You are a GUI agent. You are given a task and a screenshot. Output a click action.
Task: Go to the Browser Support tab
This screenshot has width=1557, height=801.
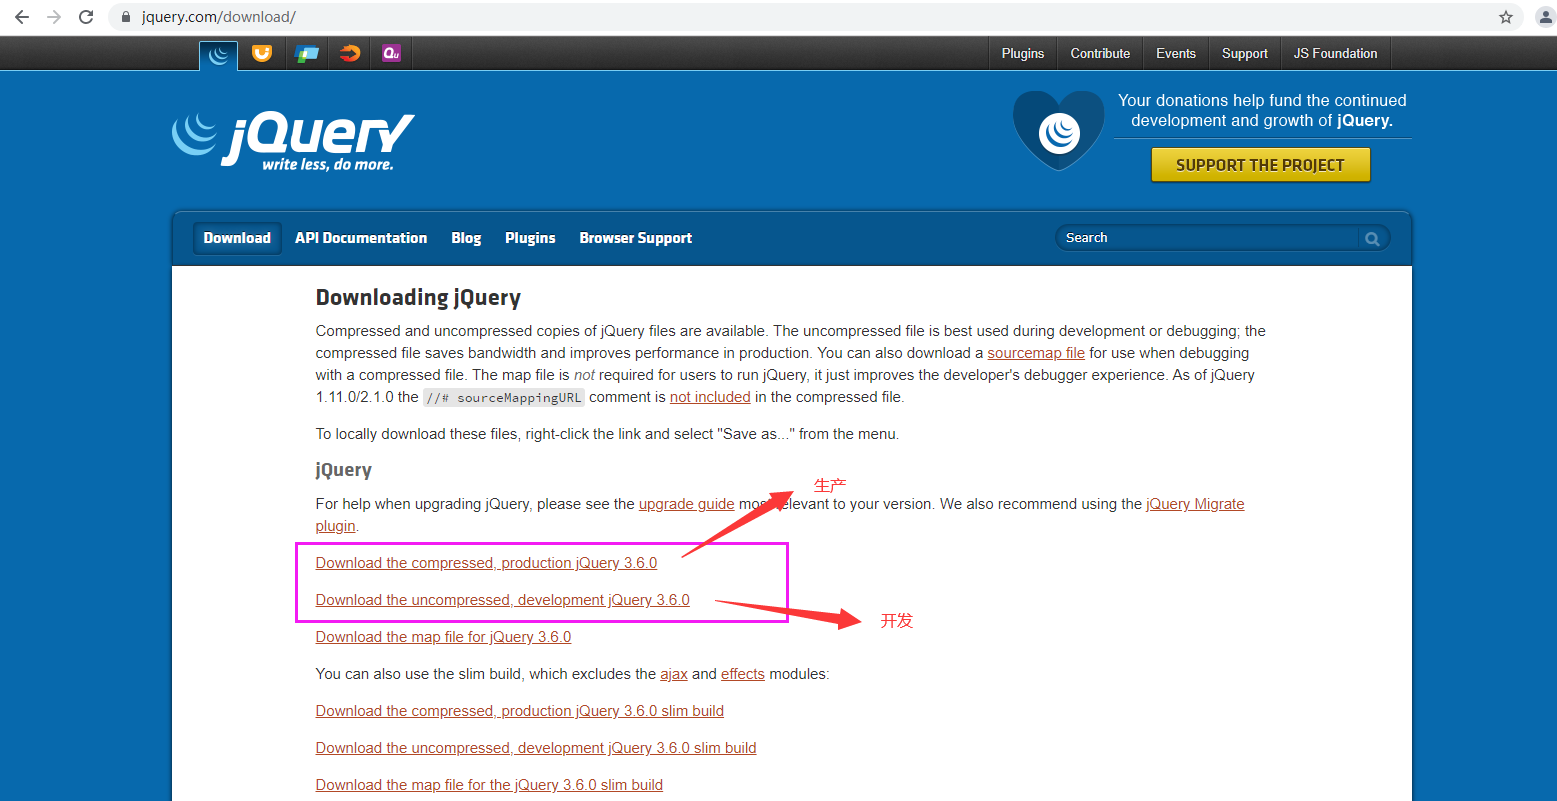636,238
